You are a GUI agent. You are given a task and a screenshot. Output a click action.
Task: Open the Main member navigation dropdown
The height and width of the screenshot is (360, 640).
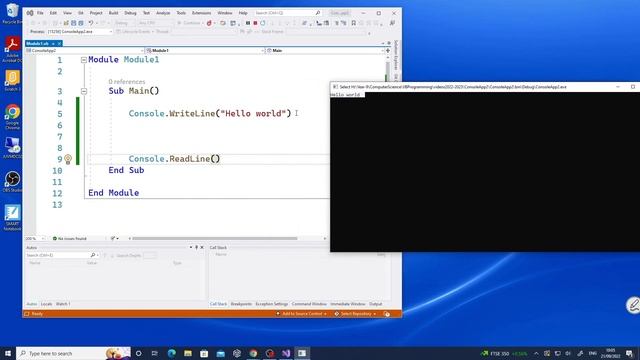pos(325,51)
